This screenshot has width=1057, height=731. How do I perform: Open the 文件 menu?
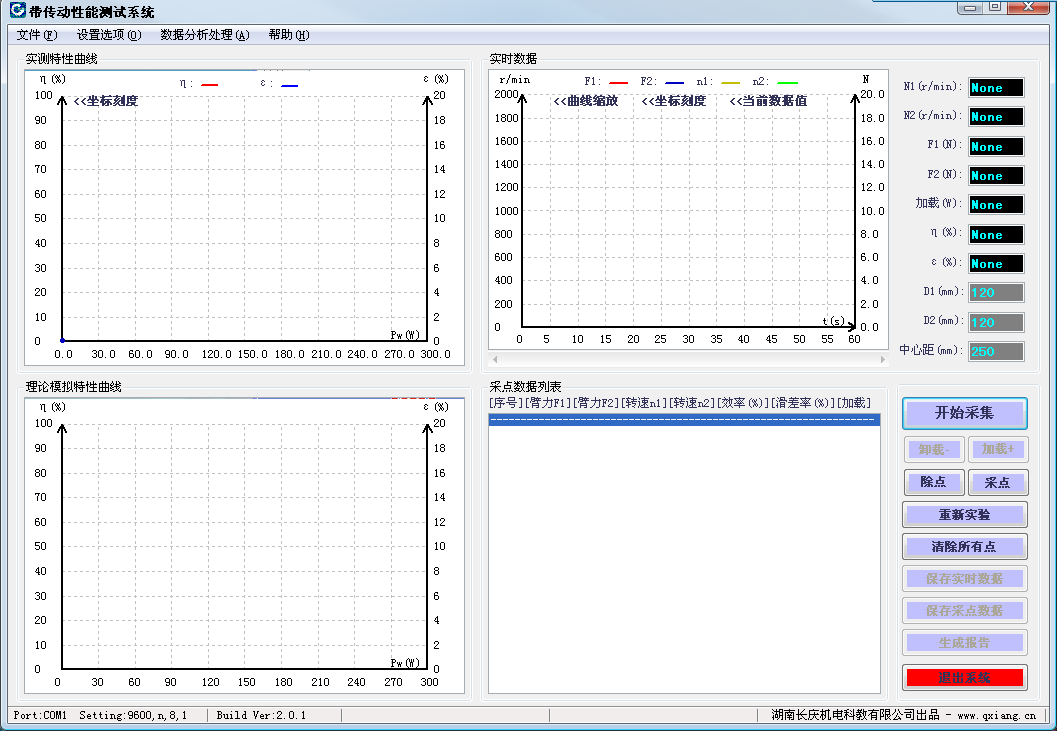pos(37,35)
